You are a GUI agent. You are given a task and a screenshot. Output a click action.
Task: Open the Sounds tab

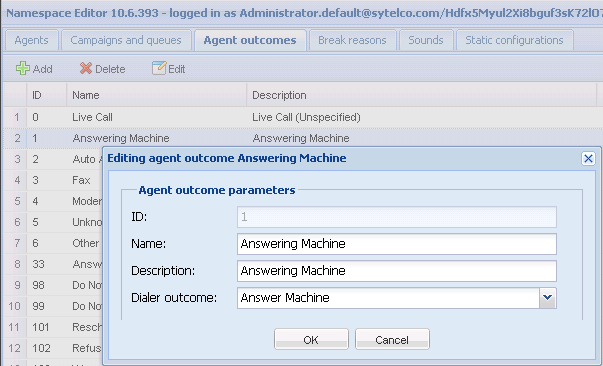426,40
